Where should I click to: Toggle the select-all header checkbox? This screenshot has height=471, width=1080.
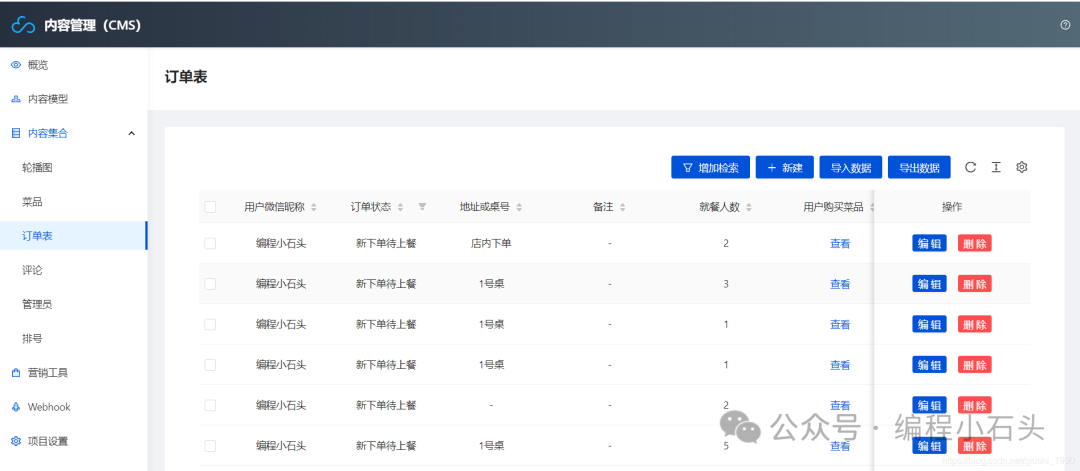click(210, 207)
